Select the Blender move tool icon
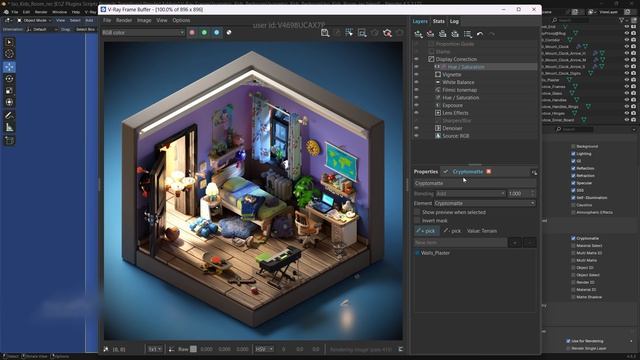The height and width of the screenshot is (360, 640). (9, 67)
